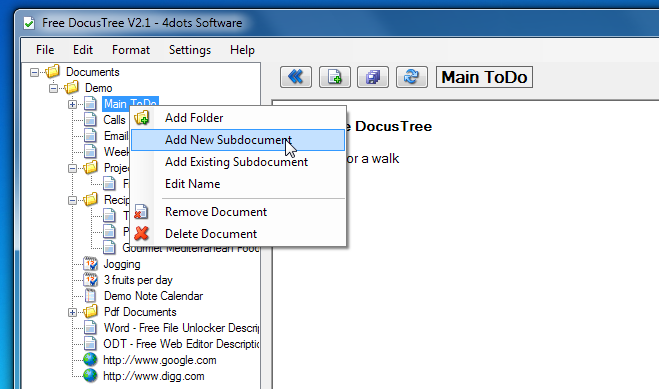659x389 pixels.
Task: Click the new document toolbar icon
Action: 335,77
